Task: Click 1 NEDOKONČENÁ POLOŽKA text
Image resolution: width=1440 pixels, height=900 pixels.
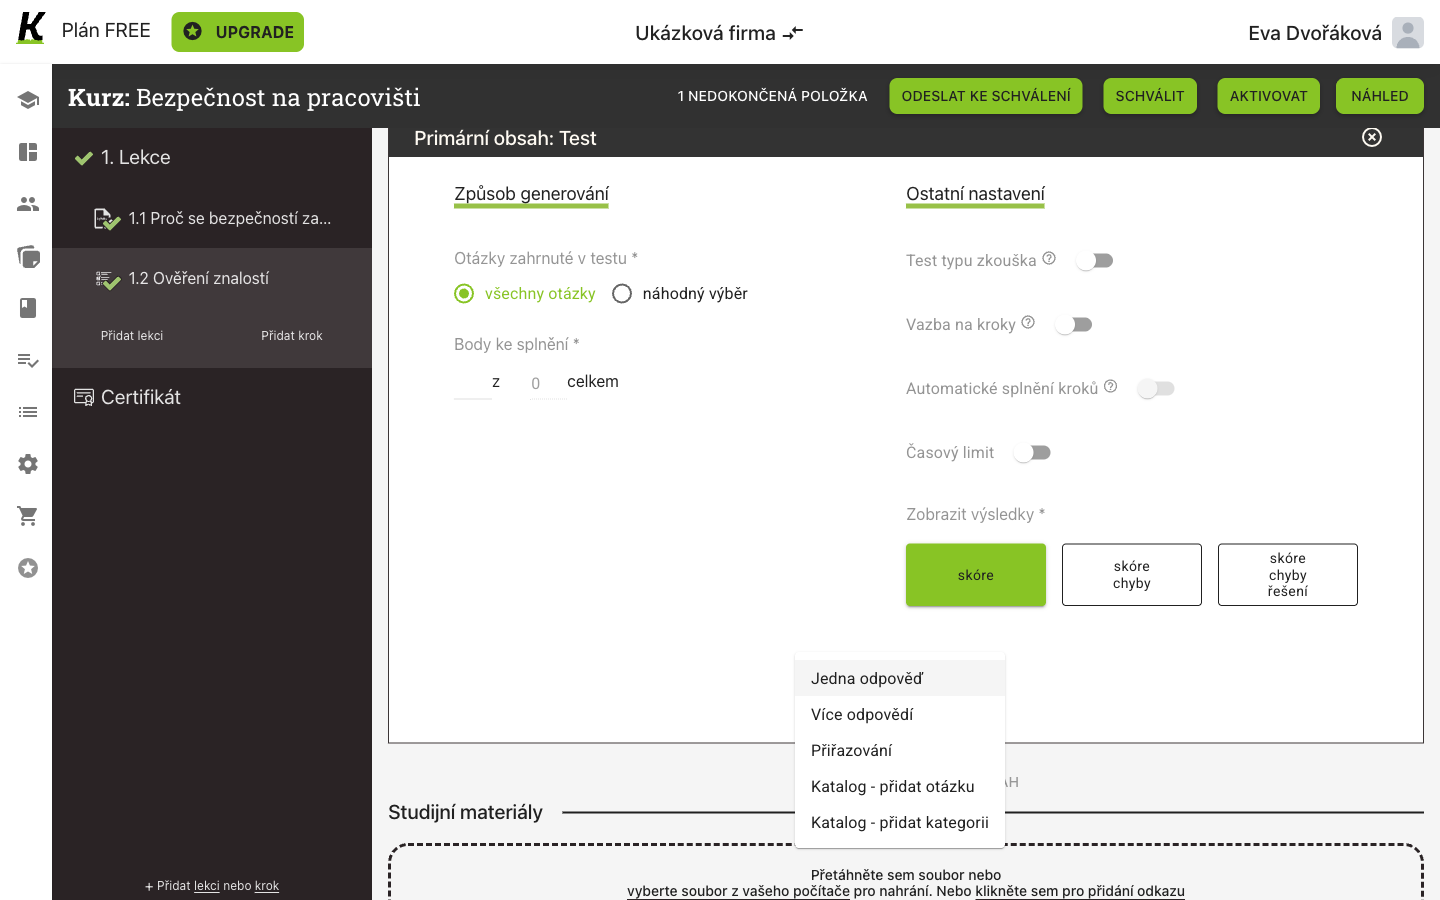Action: pyautogui.click(x=773, y=96)
